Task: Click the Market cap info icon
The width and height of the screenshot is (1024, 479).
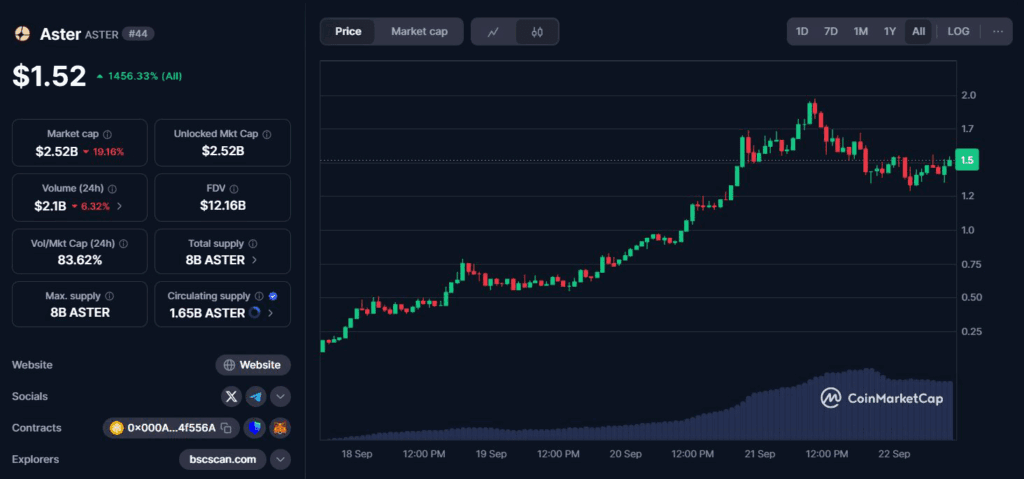Action: pyautogui.click(x=108, y=133)
